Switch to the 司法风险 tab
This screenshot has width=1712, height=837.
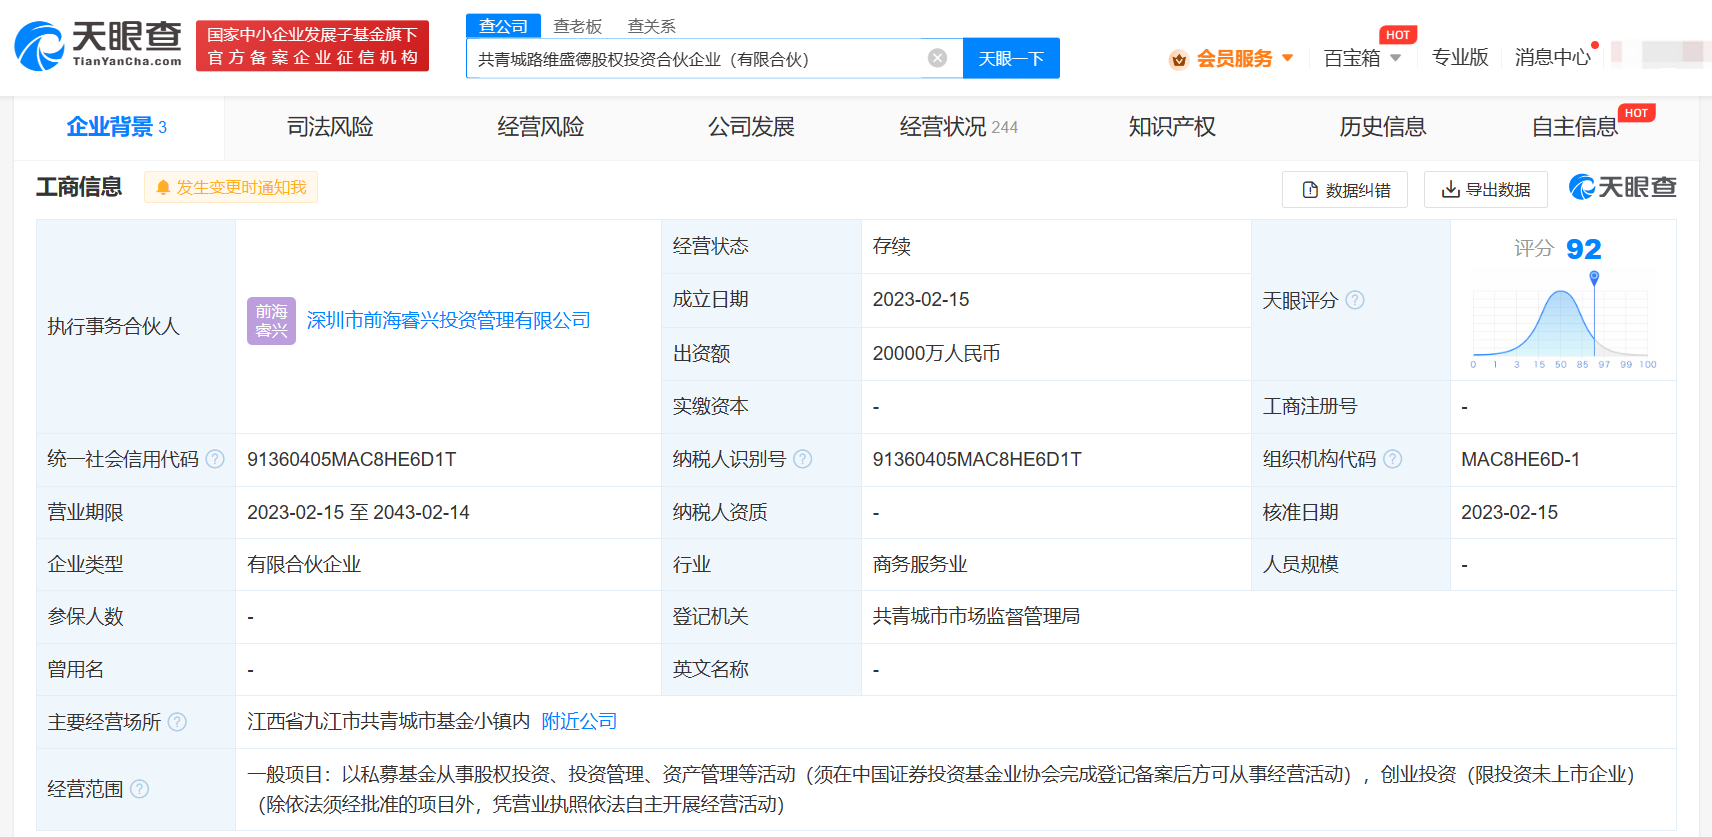click(x=330, y=127)
